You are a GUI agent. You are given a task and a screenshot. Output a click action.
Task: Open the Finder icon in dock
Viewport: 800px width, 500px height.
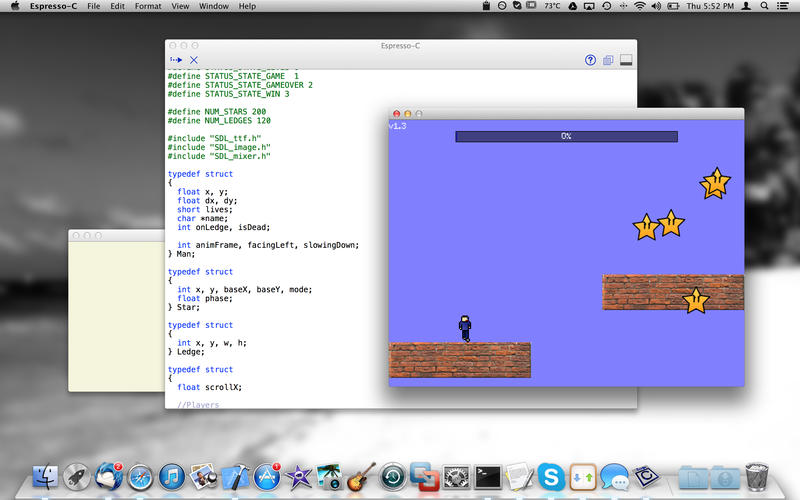pyautogui.click(x=46, y=476)
